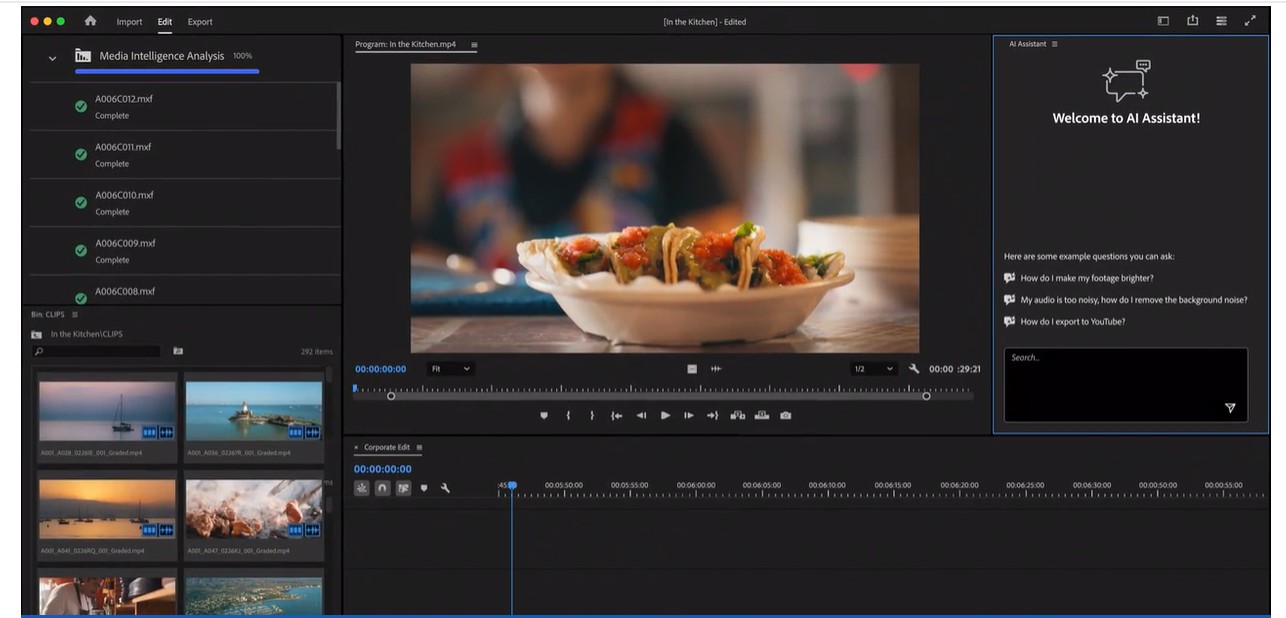Open the 1/2 playback resolution dropdown

[x=873, y=369]
